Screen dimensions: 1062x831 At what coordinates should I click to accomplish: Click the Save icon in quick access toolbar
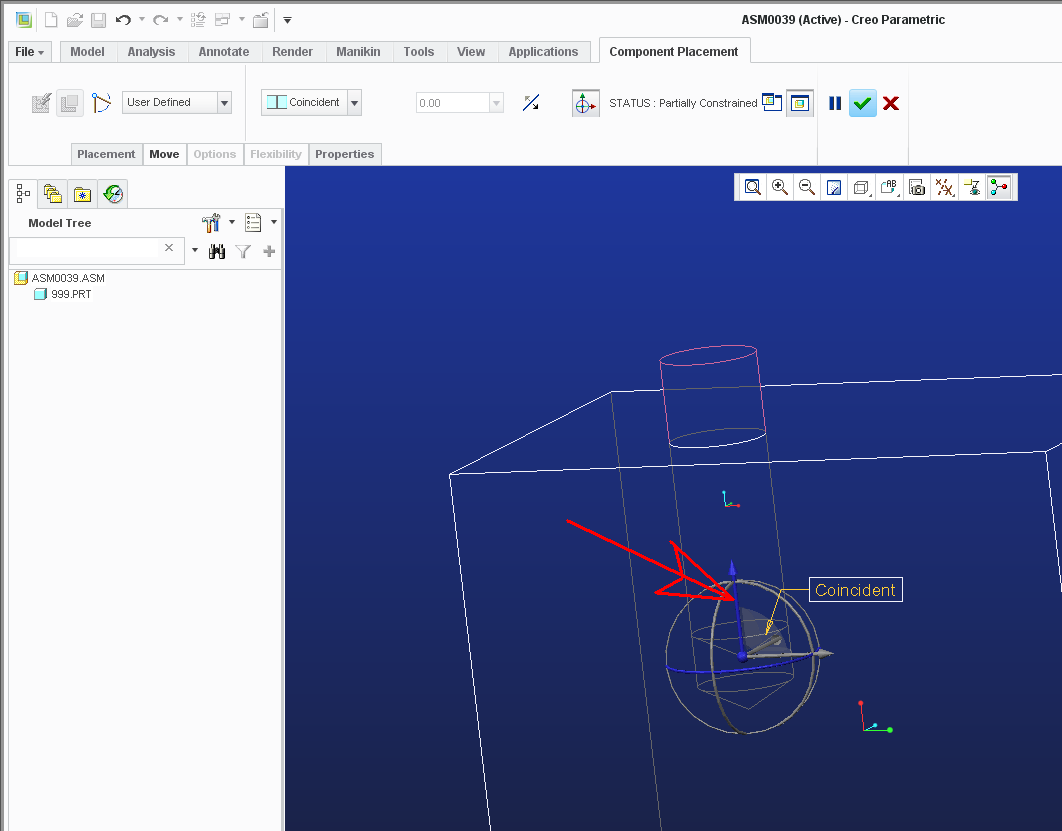click(98, 20)
